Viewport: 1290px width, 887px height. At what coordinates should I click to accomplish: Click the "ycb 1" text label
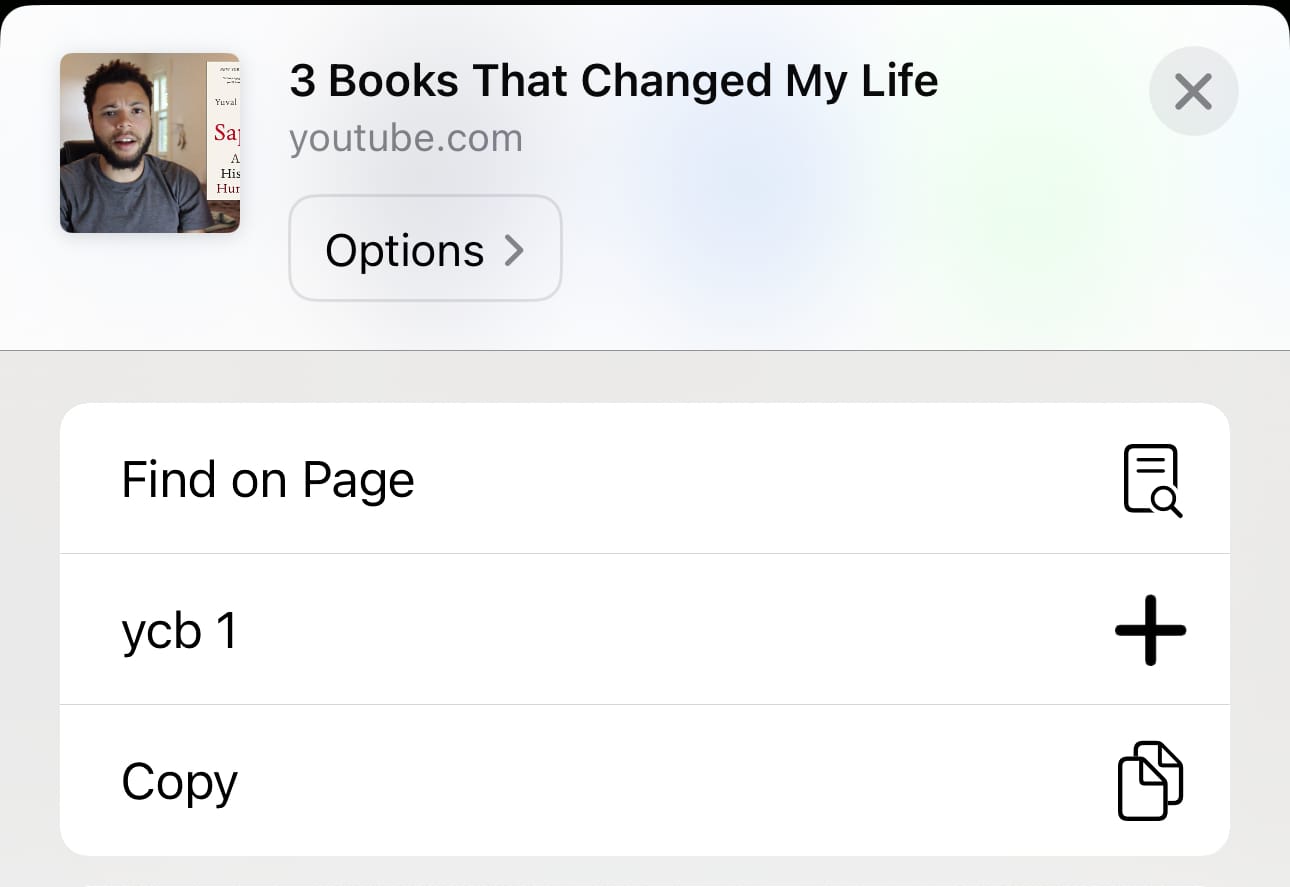[180, 631]
